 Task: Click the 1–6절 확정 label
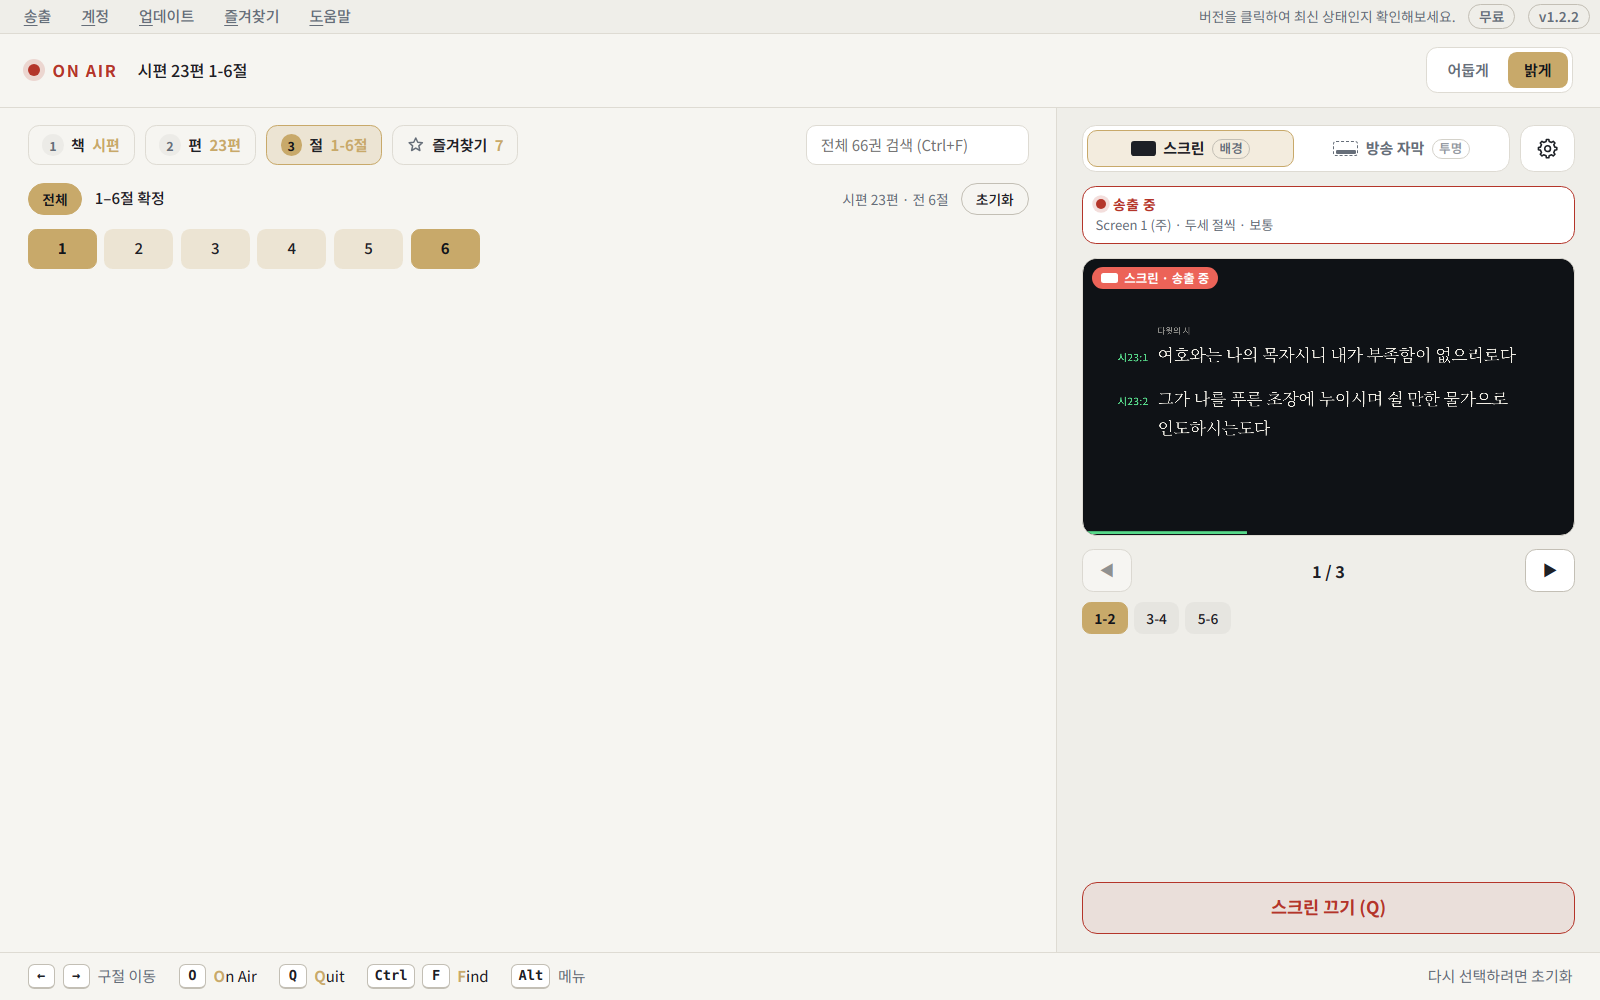coord(130,199)
